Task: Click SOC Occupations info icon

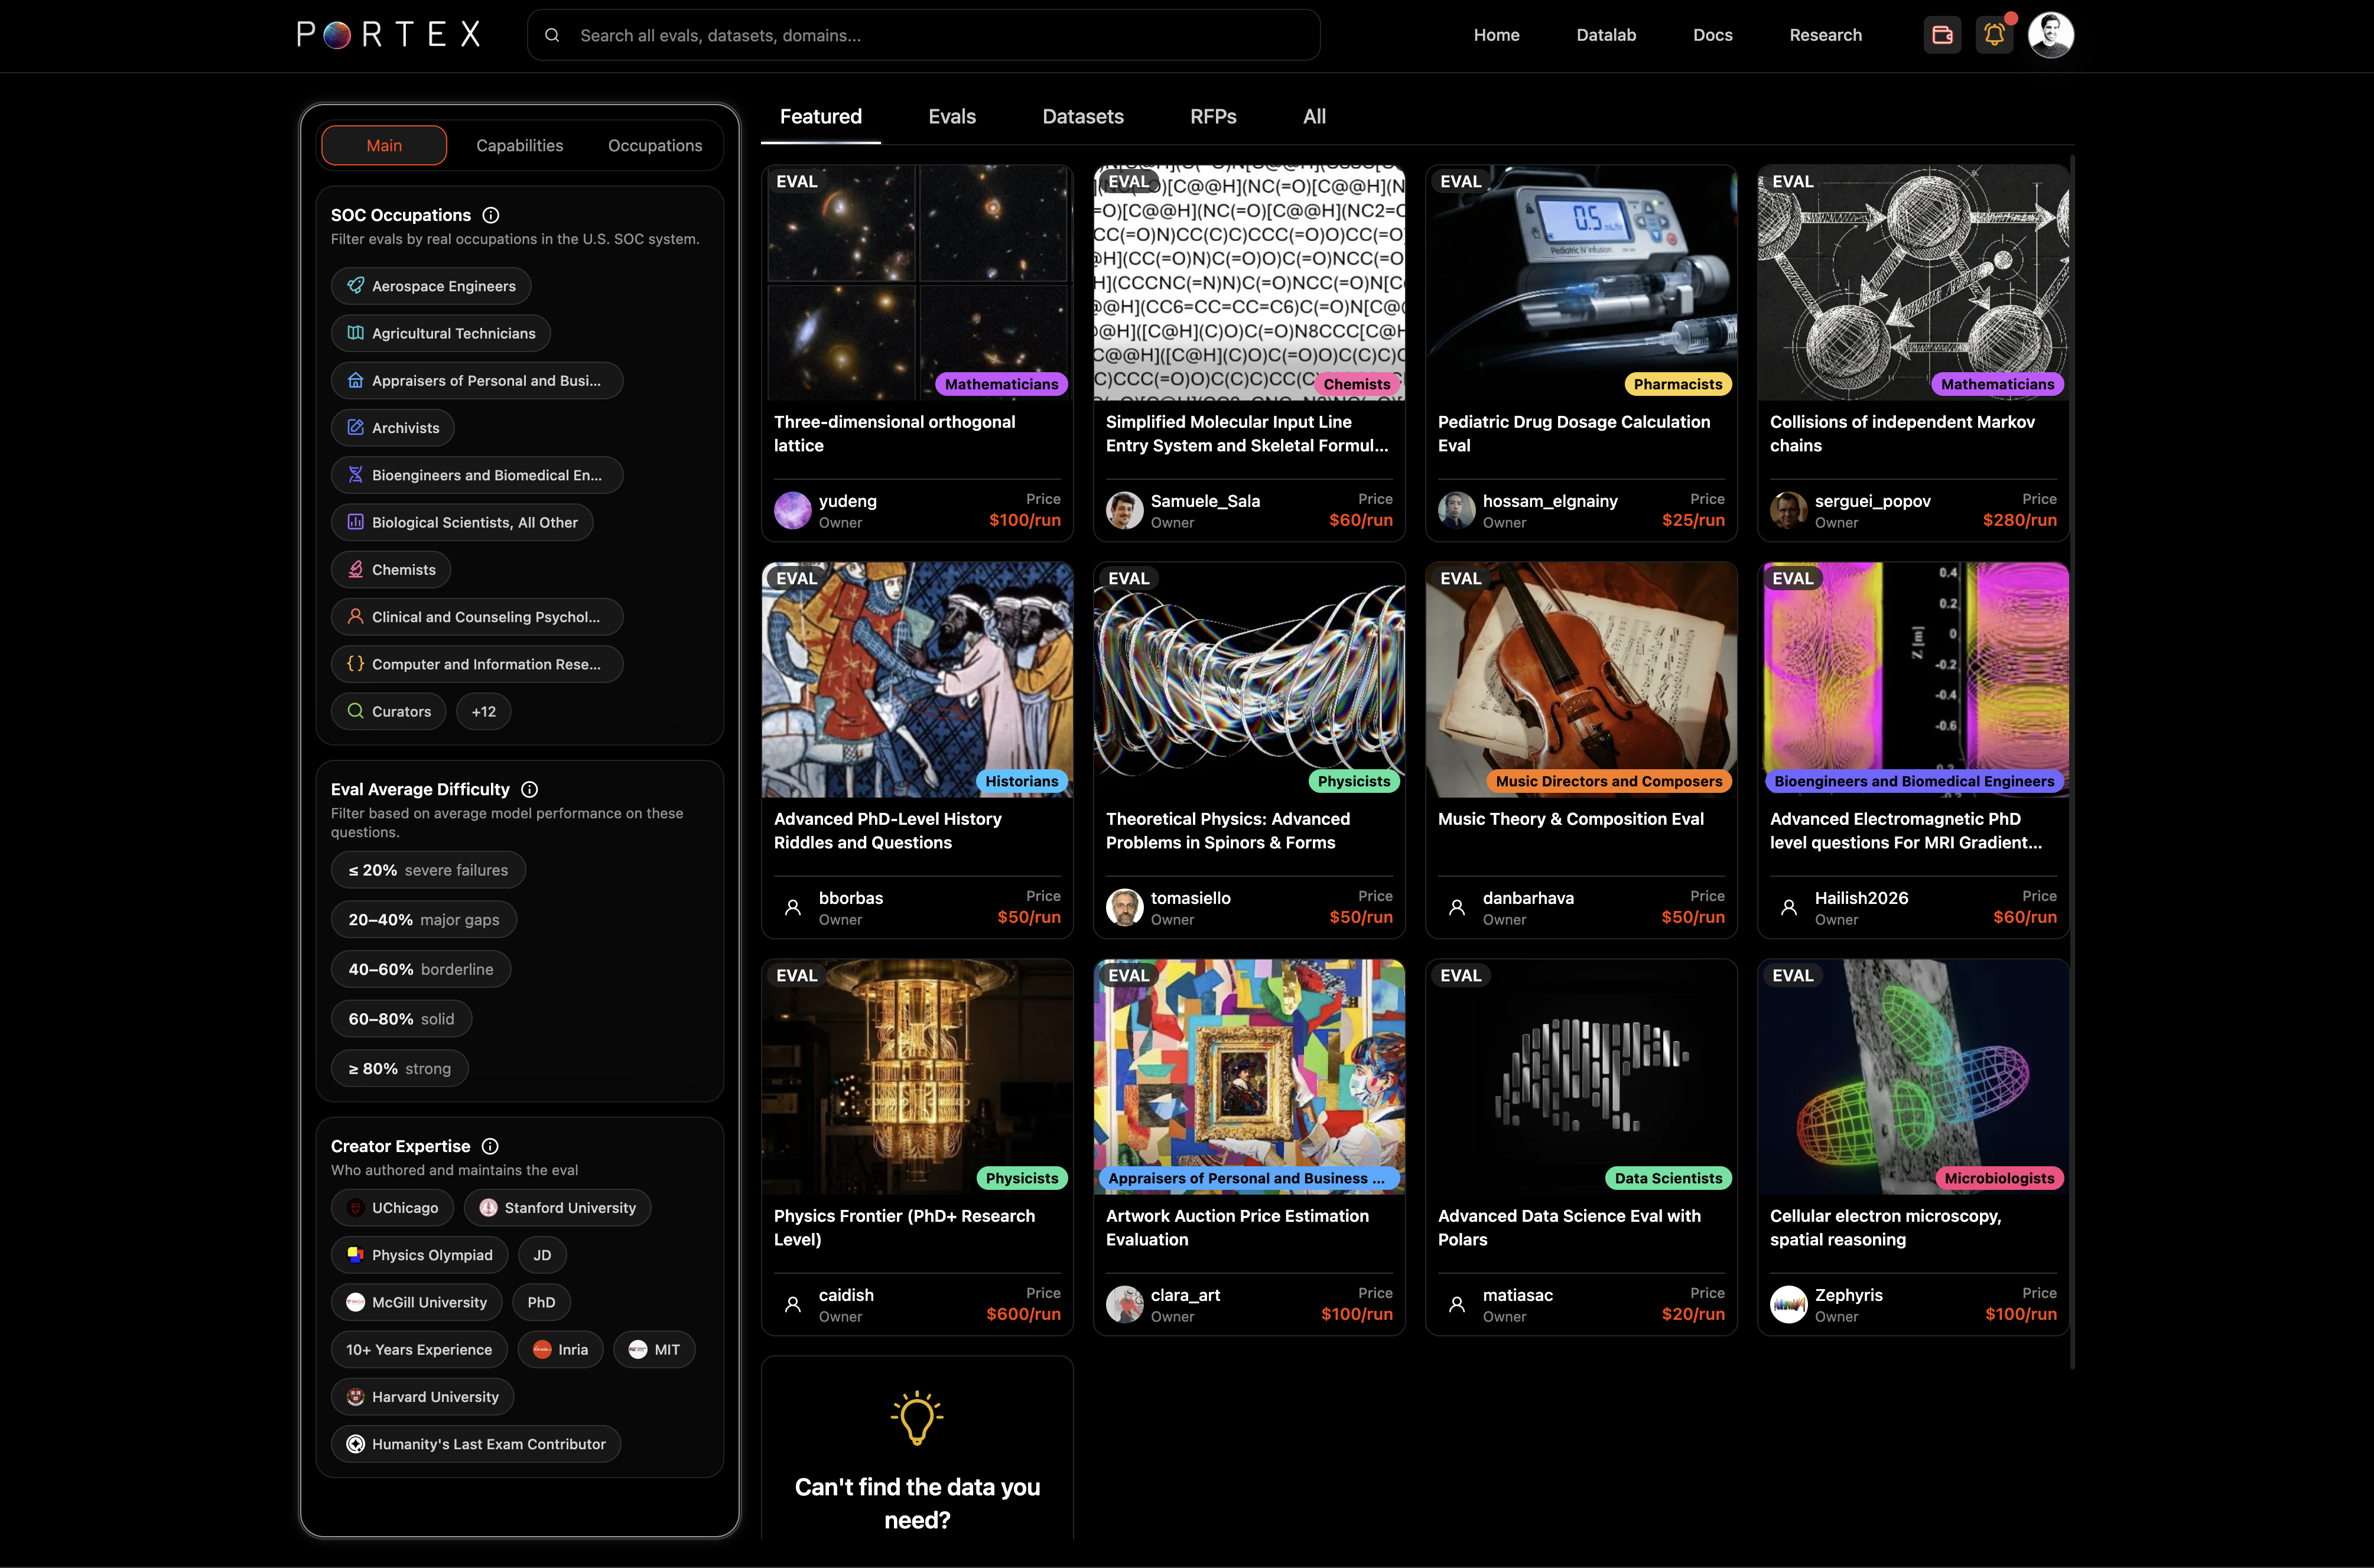Action: tap(491, 215)
